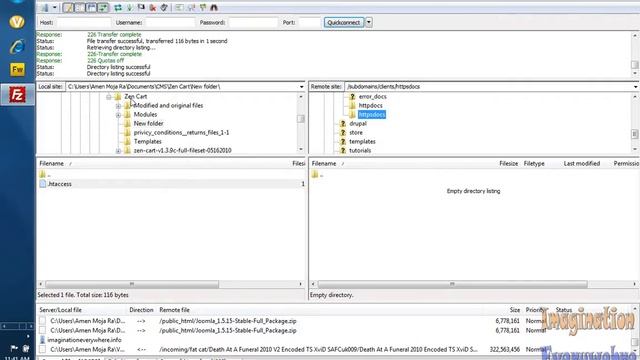
Task: Click the Reconnect to server icon
Action: point(164,7)
